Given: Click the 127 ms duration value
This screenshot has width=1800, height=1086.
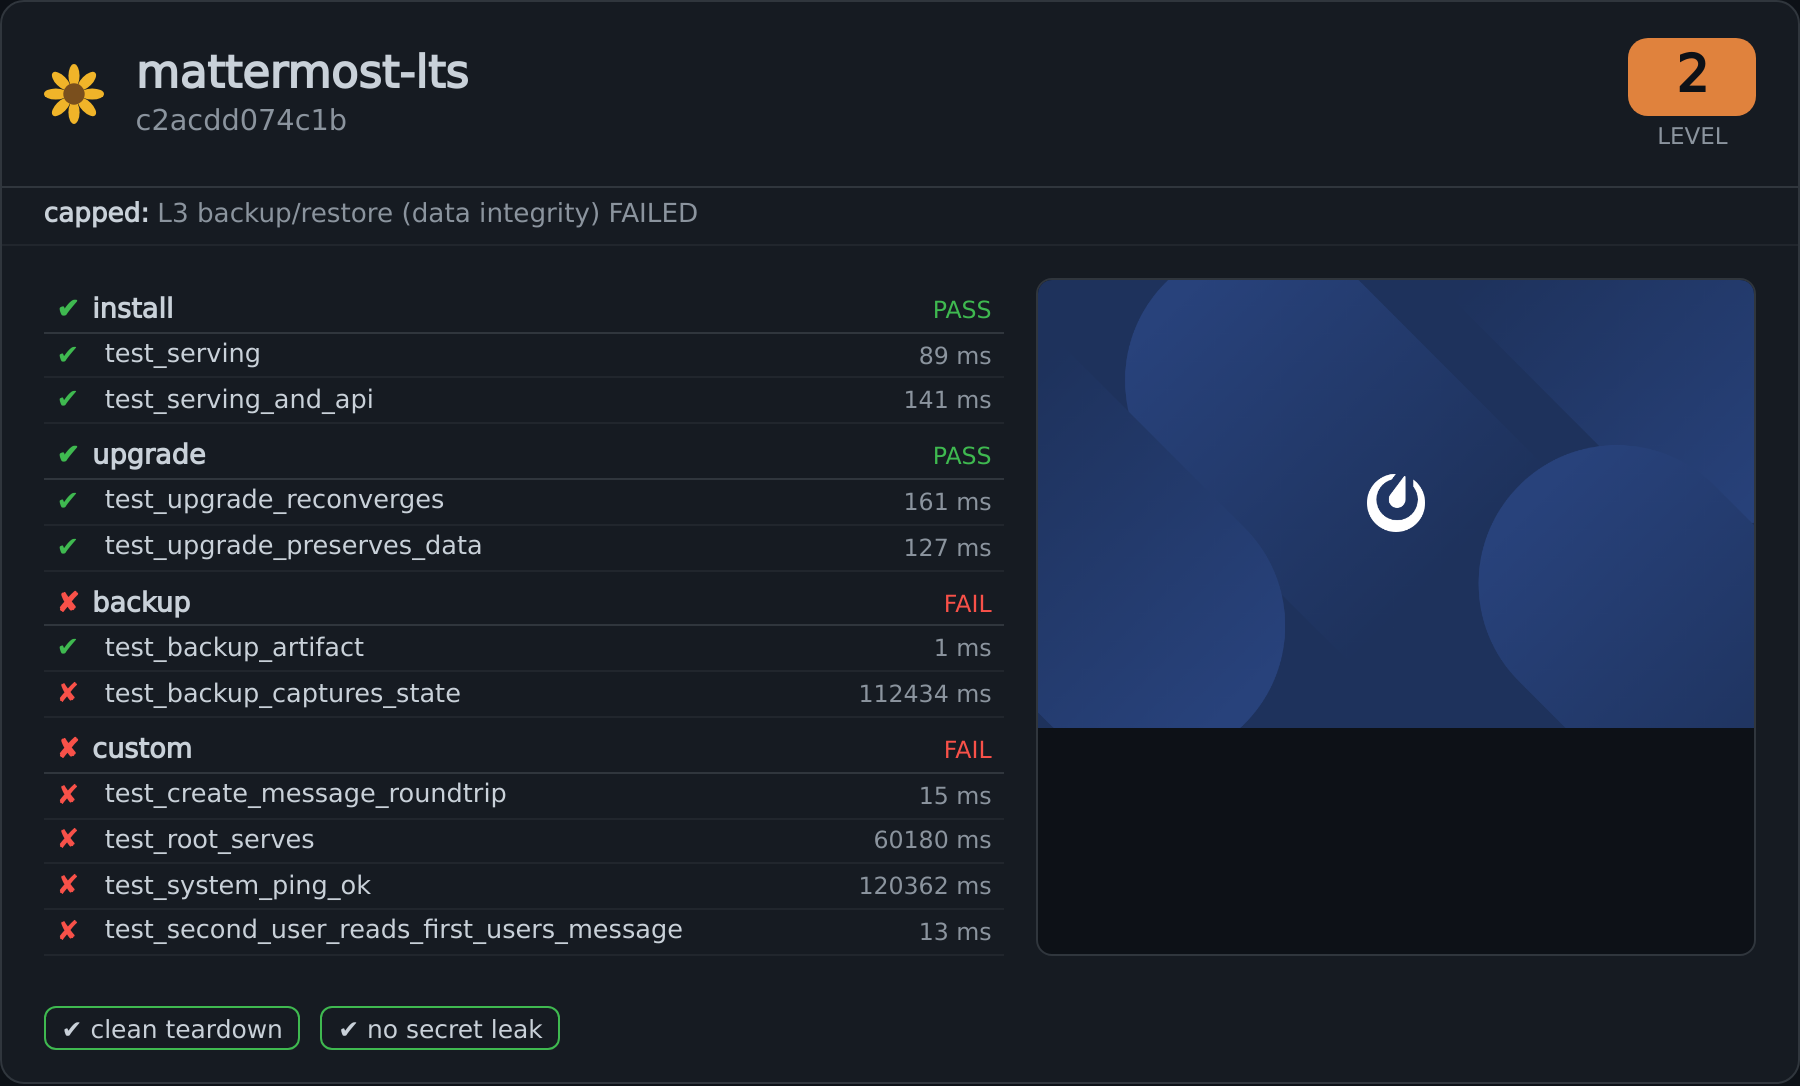Looking at the screenshot, I should point(947,548).
